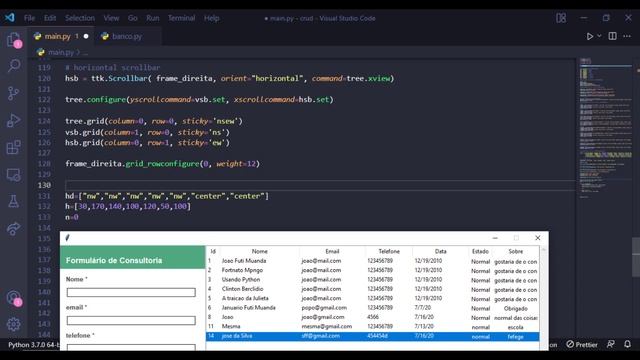Open the Live Share icon in activity bar
Screen dimensions: 640x360
point(13,228)
